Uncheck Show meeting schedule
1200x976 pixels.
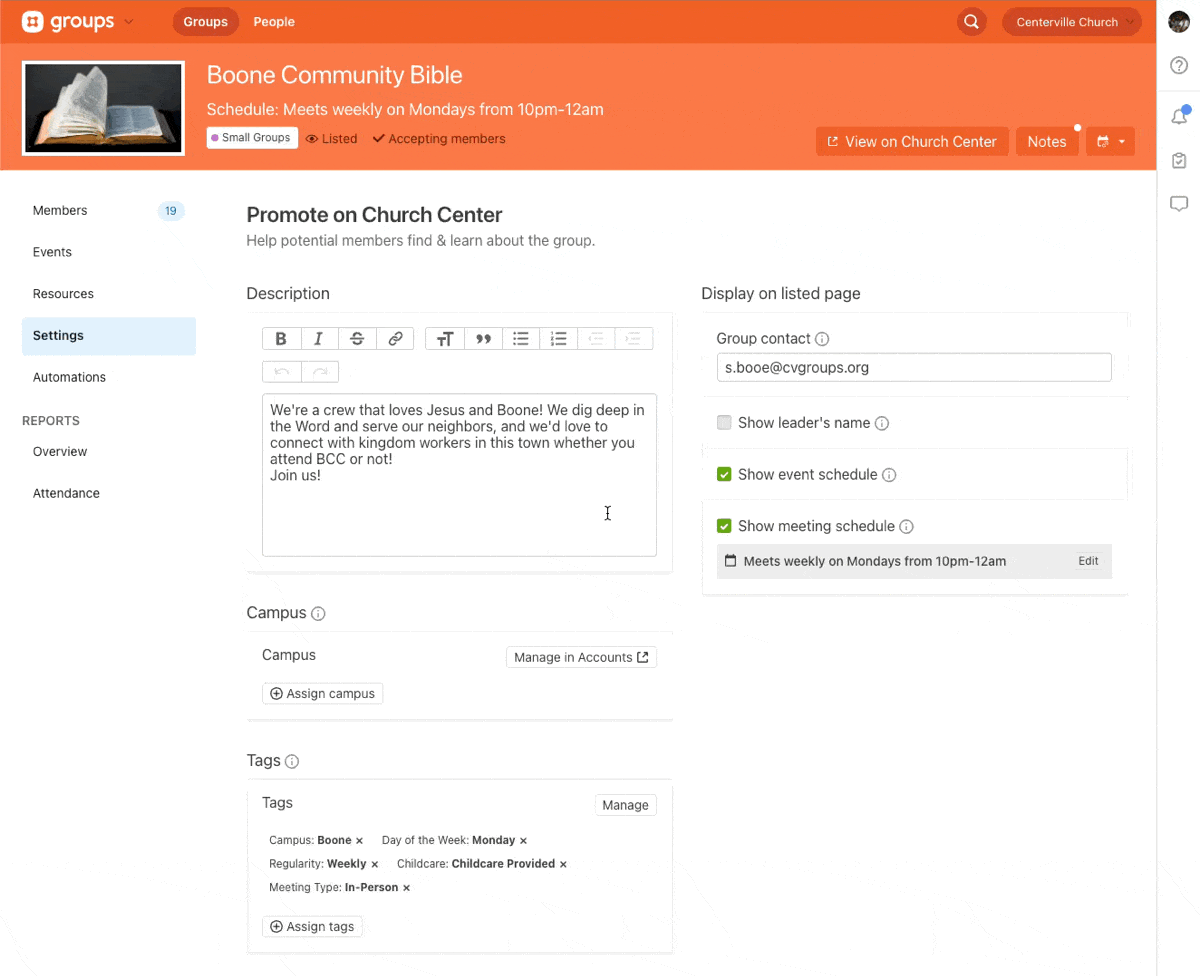724,527
